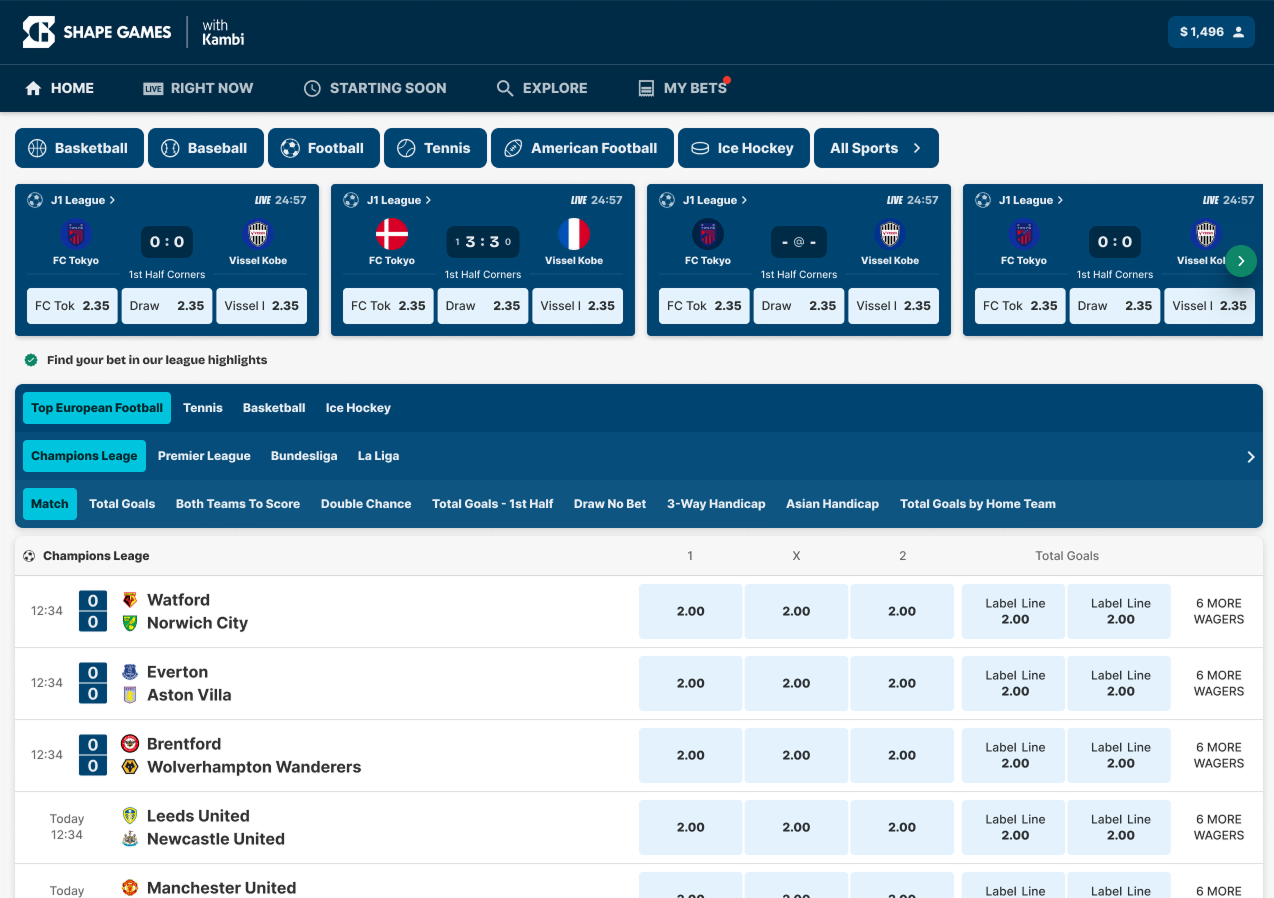Screen dimensions: 1274x898
Task: Click the France flag team icon
Action: pos(574,235)
